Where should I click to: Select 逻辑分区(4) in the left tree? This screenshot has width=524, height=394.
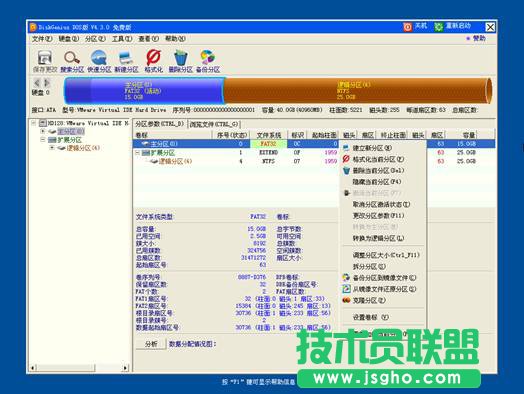pos(83,148)
